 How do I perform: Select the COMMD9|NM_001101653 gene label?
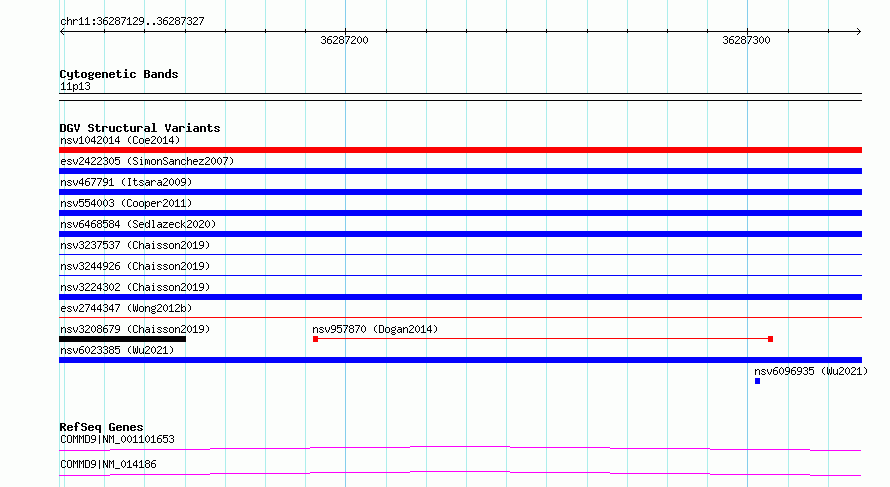pyautogui.click(x=117, y=439)
